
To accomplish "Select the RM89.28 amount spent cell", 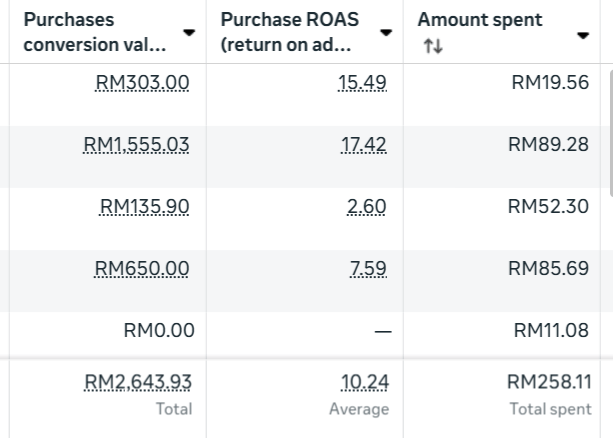I will [x=548, y=145].
